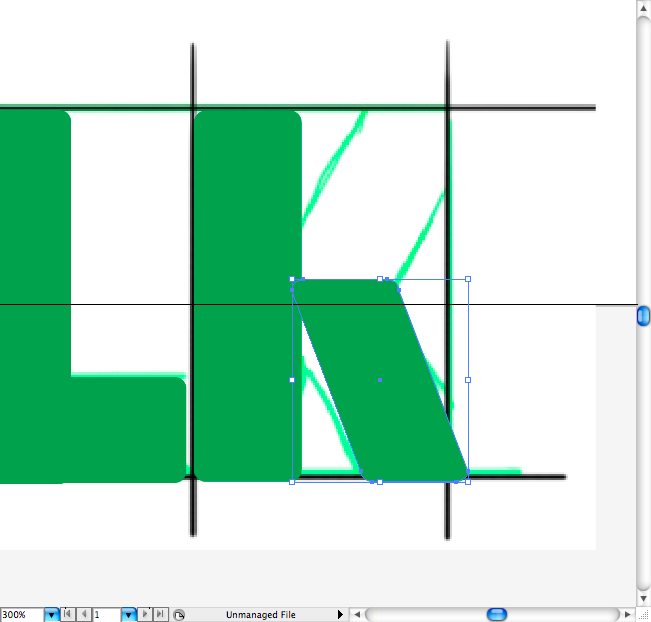The width and height of the screenshot is (651, 622).
Task: Click the green K vertical stem shape
Action: (x=248, y=296)
